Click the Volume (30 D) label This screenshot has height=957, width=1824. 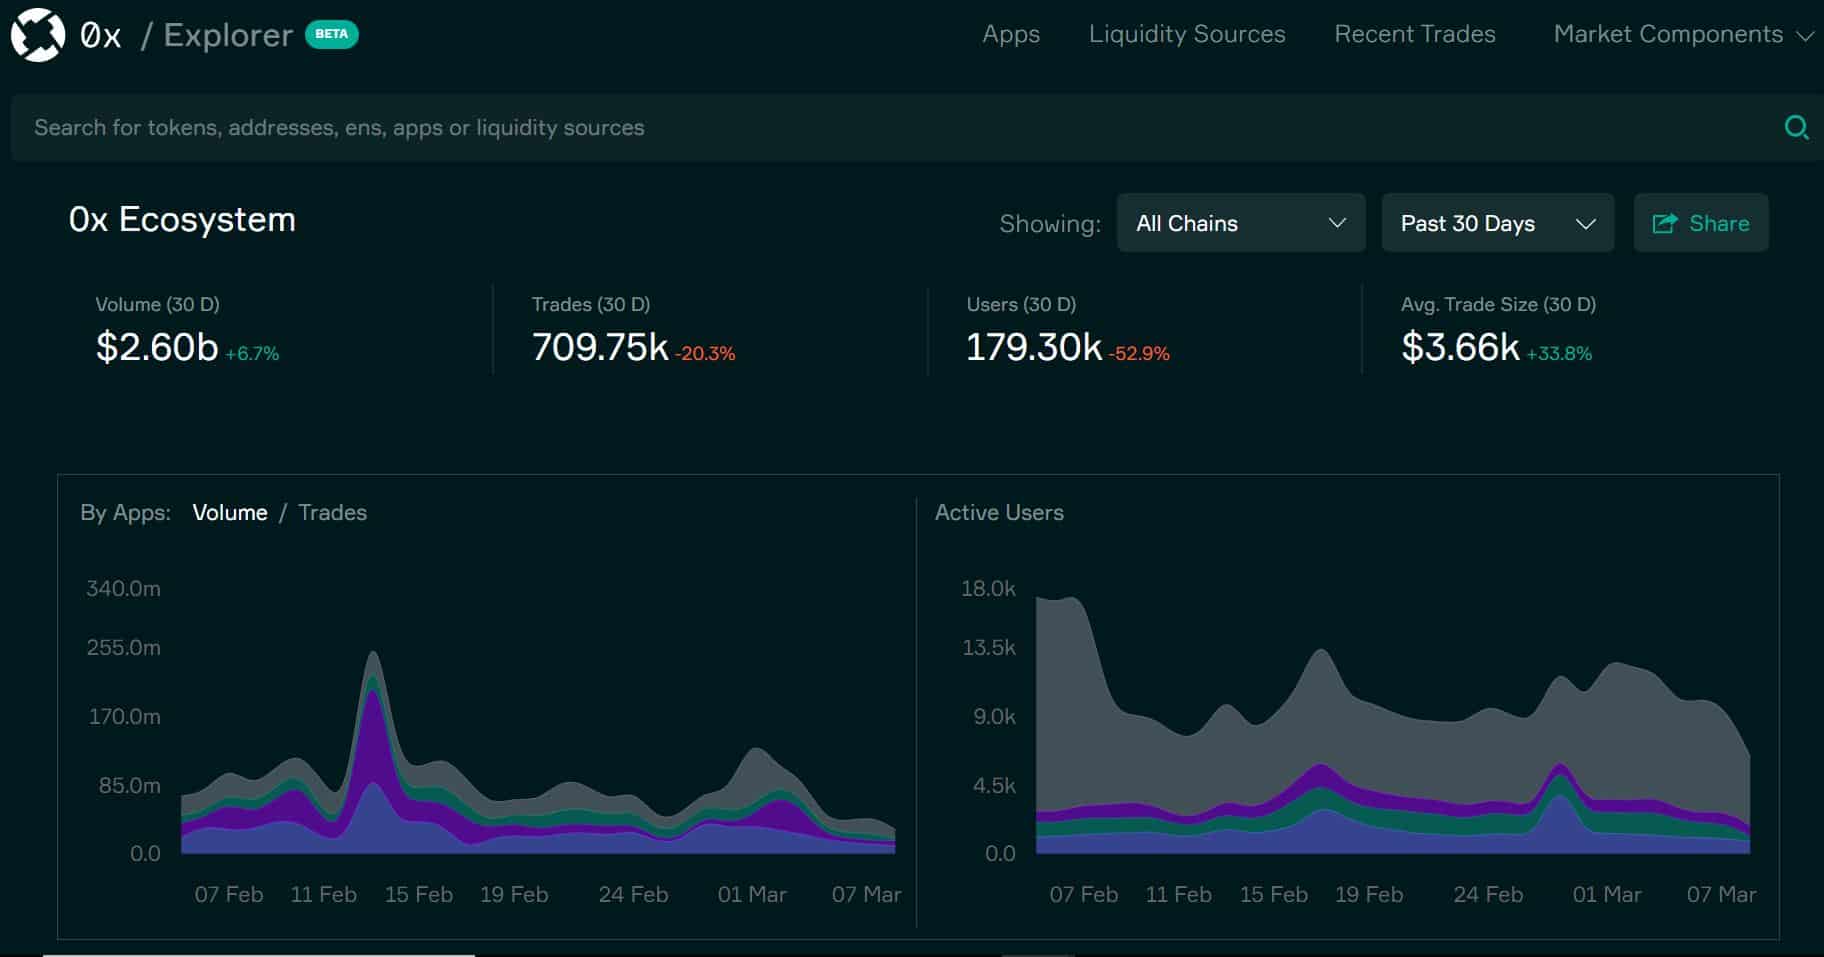pos(157,304)
